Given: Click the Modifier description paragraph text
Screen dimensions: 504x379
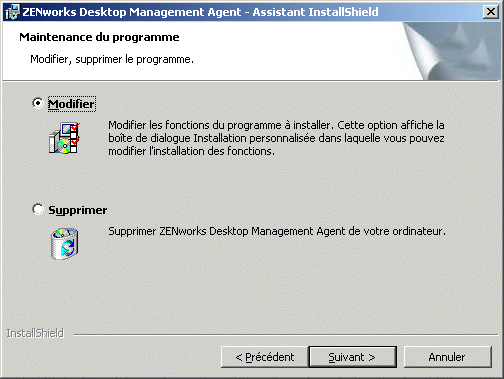Looking at the screenshot, I should click(276, 138).
